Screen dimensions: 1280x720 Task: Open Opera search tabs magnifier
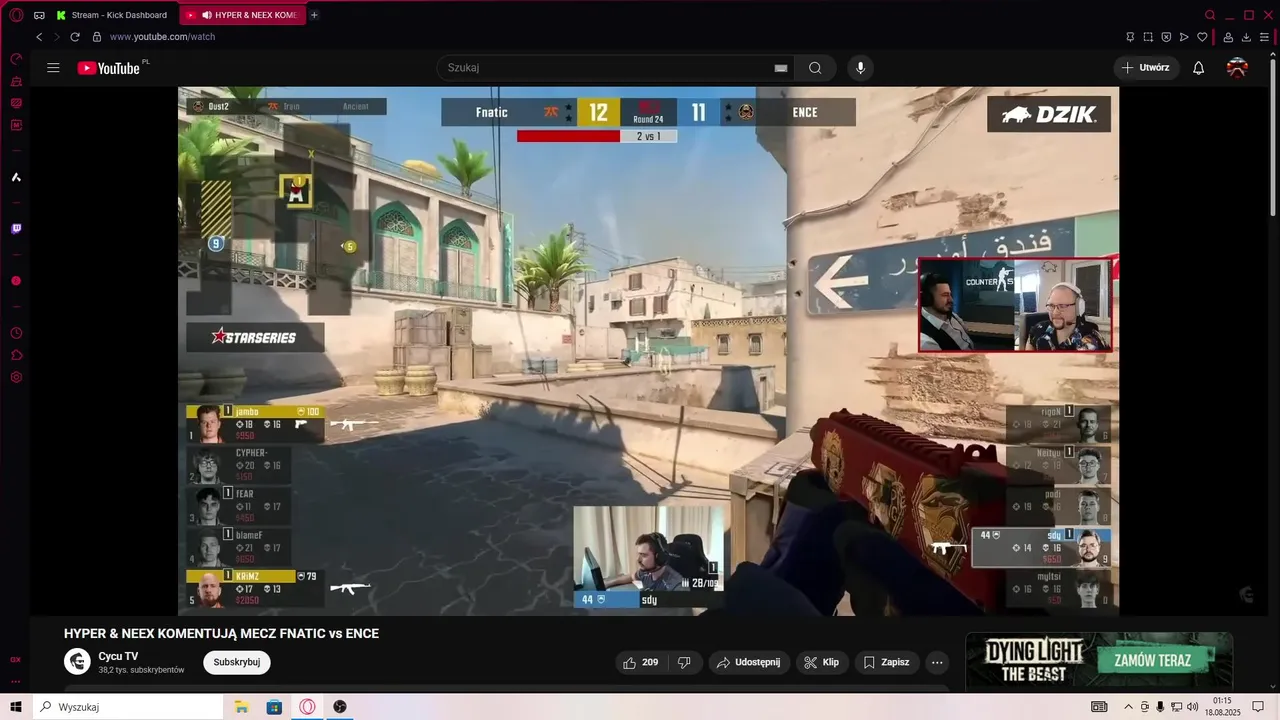(1210, 15)
